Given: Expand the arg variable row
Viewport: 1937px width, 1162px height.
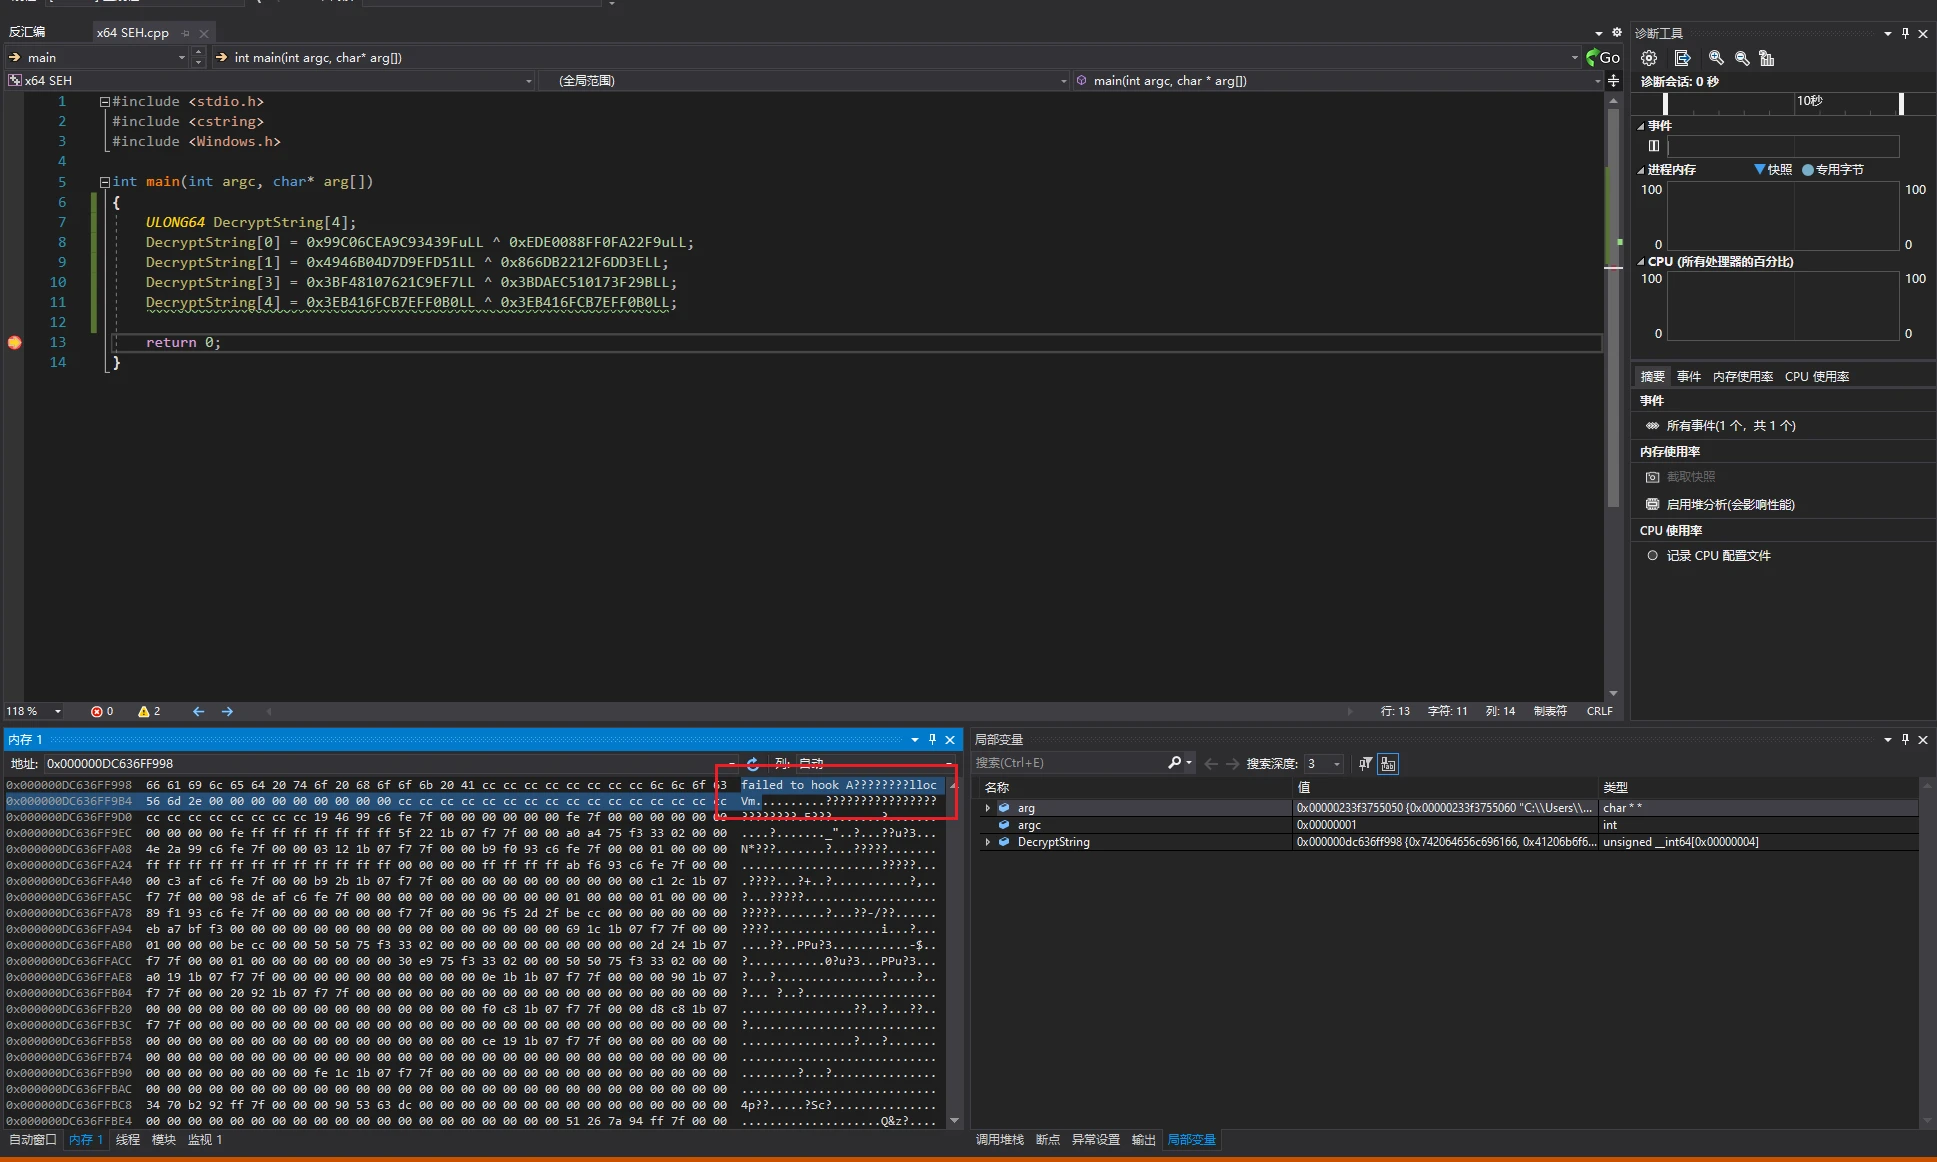Looking at the screenshot, I should tap(988, 808).
